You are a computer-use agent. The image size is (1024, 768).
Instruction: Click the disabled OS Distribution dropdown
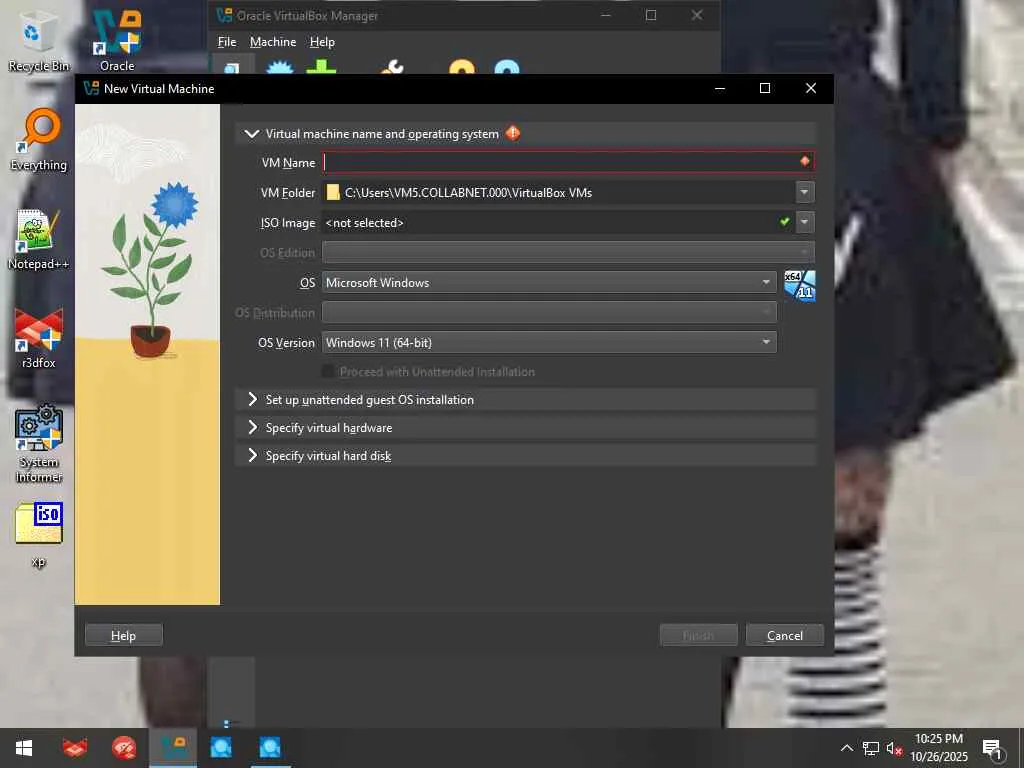(549, 312)
